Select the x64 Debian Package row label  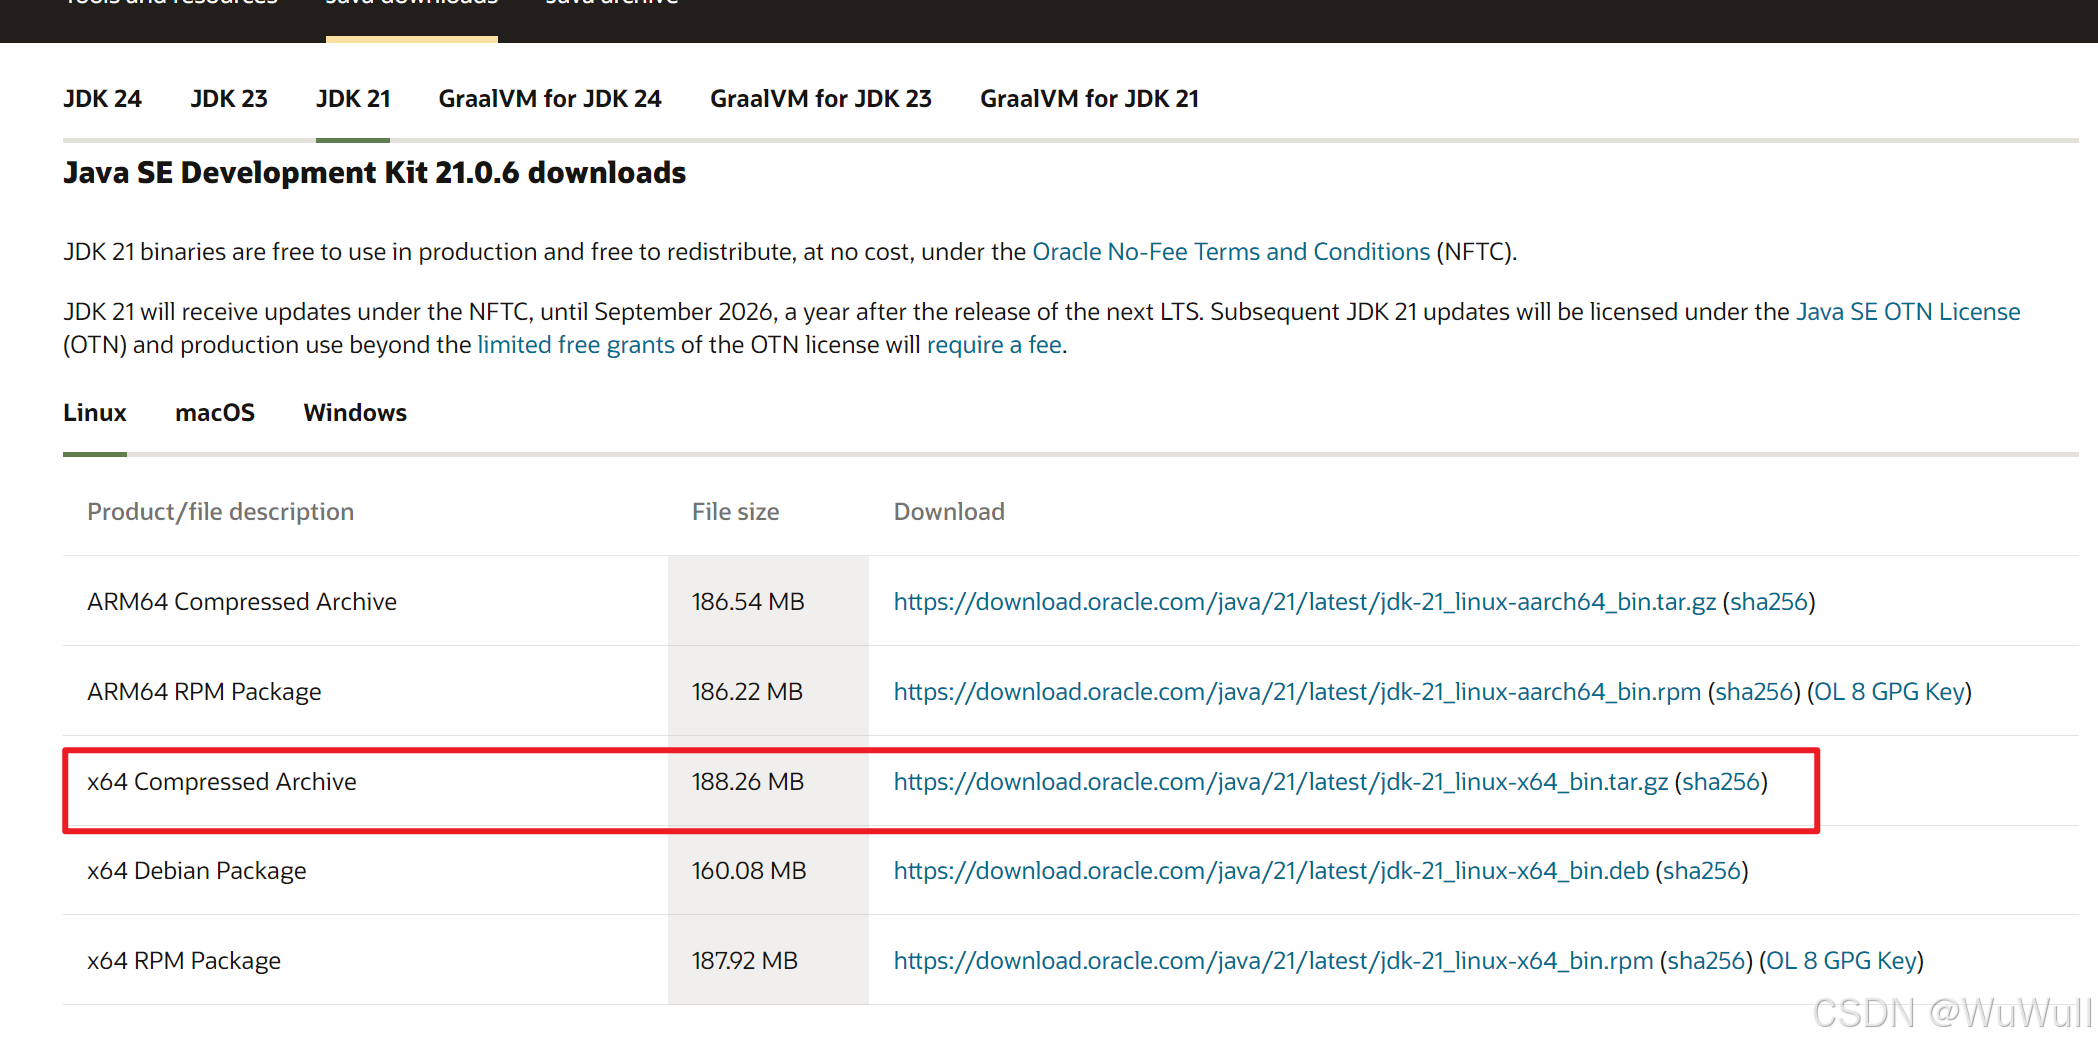click(196, 871)
